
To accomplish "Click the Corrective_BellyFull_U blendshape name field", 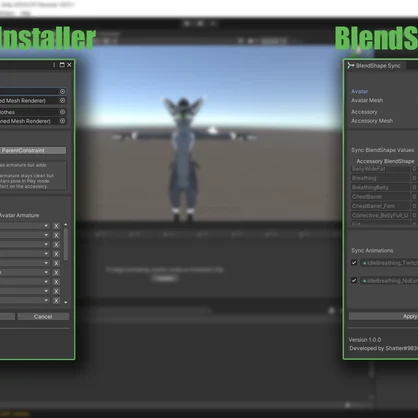I will (x=380, y=216).
